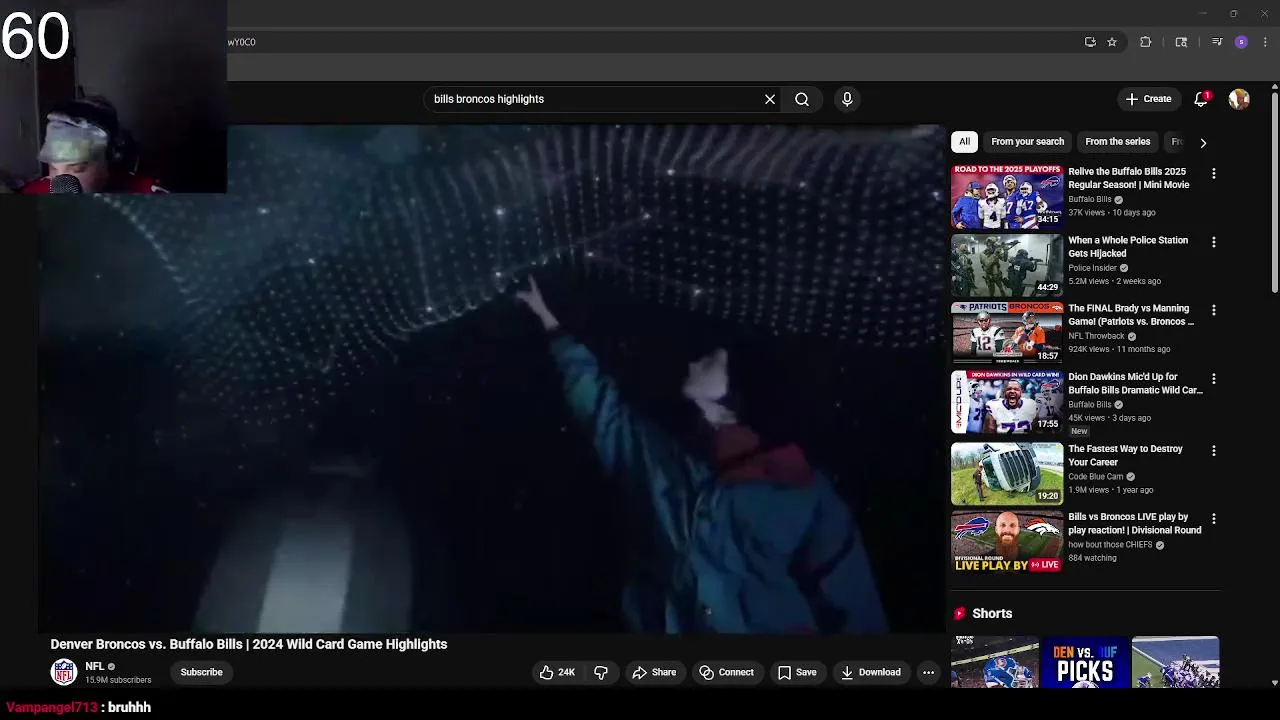Click 'Code Blue Cam' channel name
Image resolution: width=1280 pixels, height=720 pixels.
(1096, 477)
